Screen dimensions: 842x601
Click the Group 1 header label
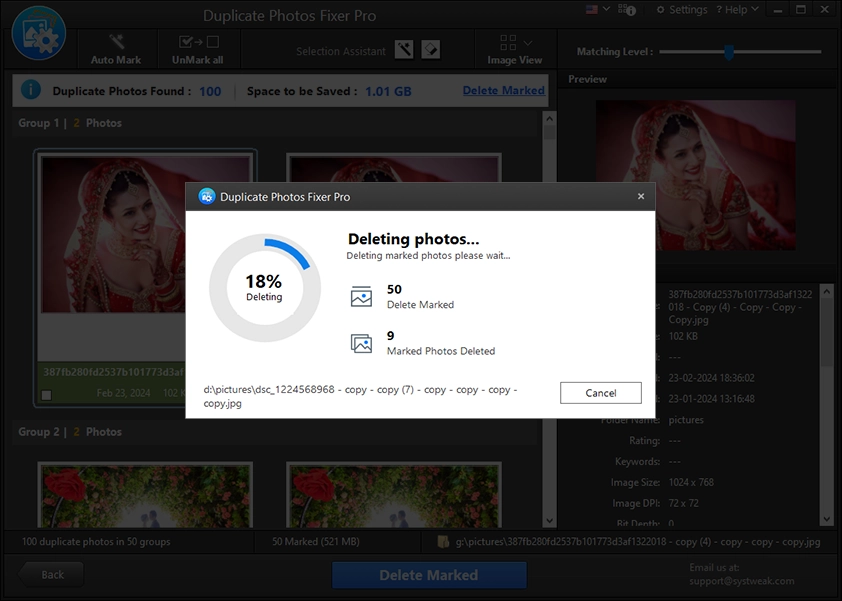pyautogui.click(x=70, y=123)
